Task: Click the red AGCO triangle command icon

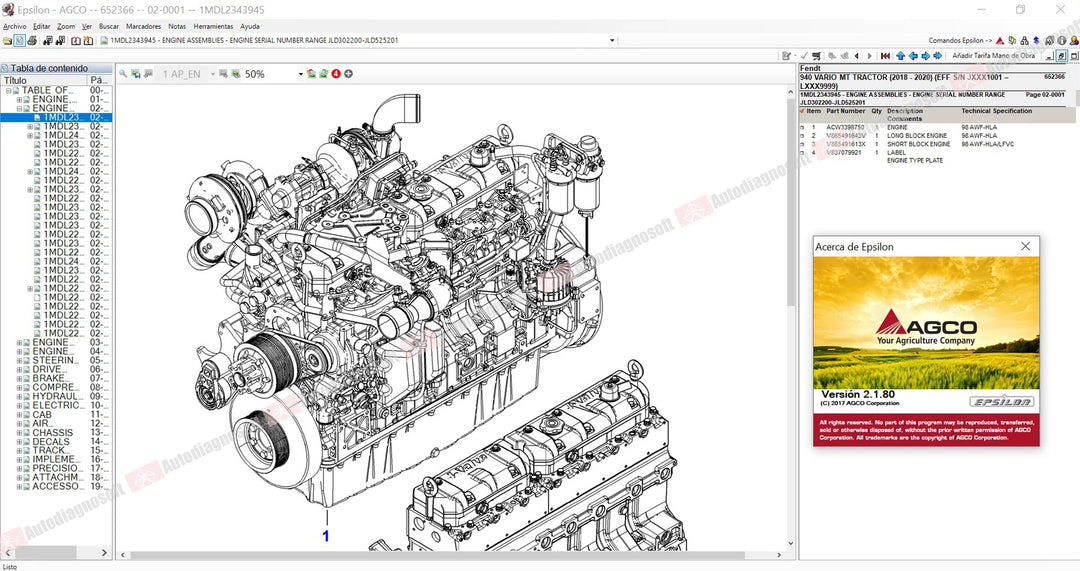Action: pyautogui.click(x=1000, y=41)
